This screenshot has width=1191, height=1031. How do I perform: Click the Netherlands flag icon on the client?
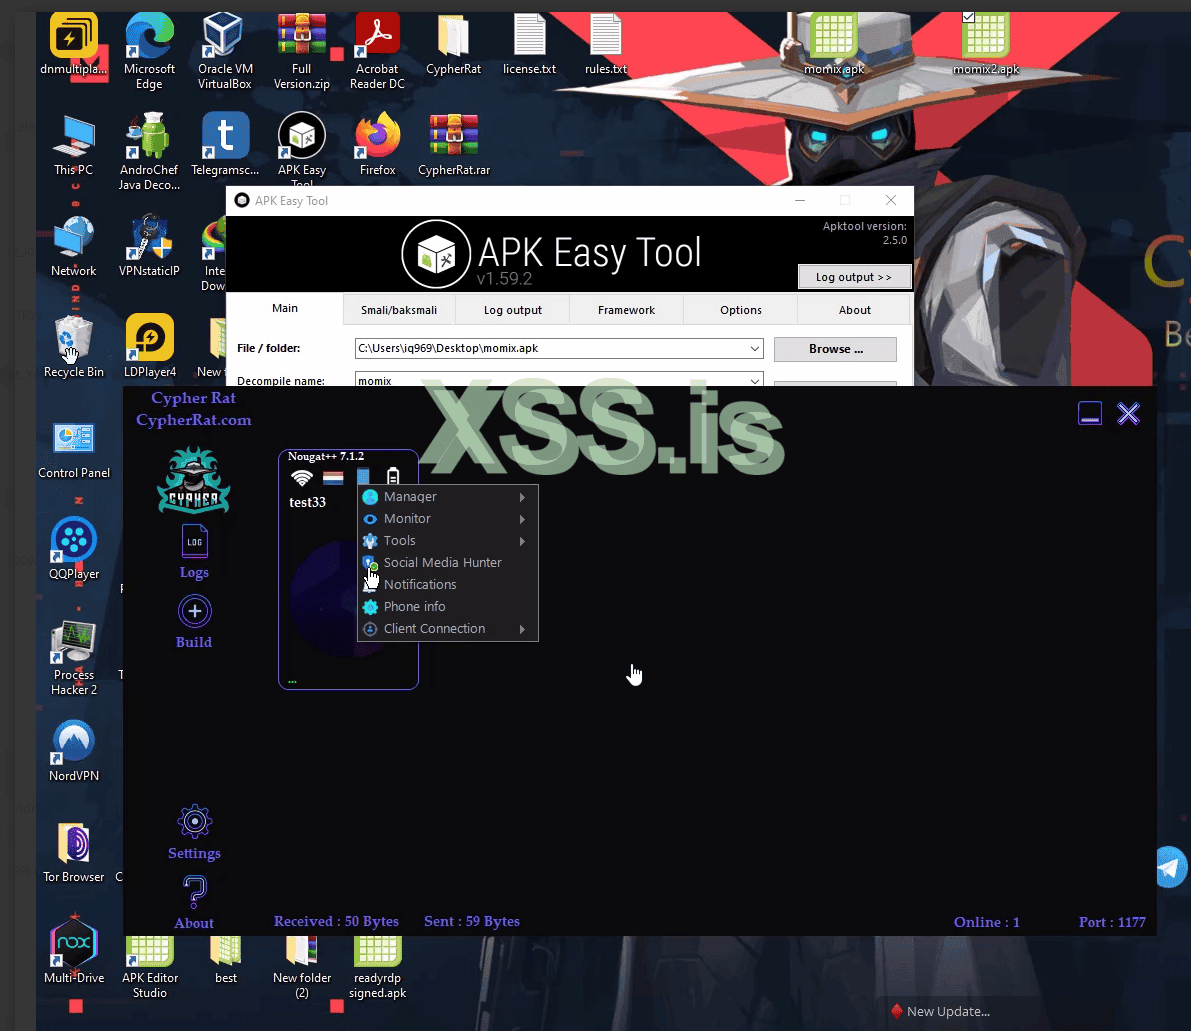333,477
